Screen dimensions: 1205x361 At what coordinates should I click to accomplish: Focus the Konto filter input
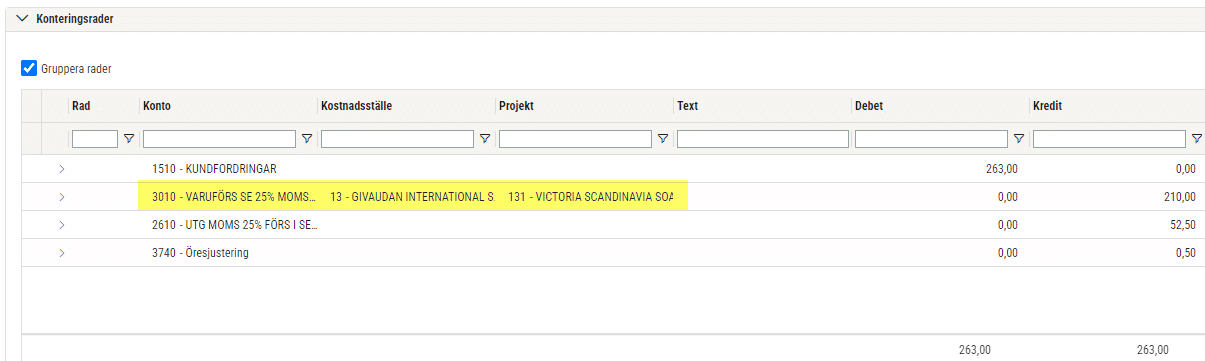219,139
